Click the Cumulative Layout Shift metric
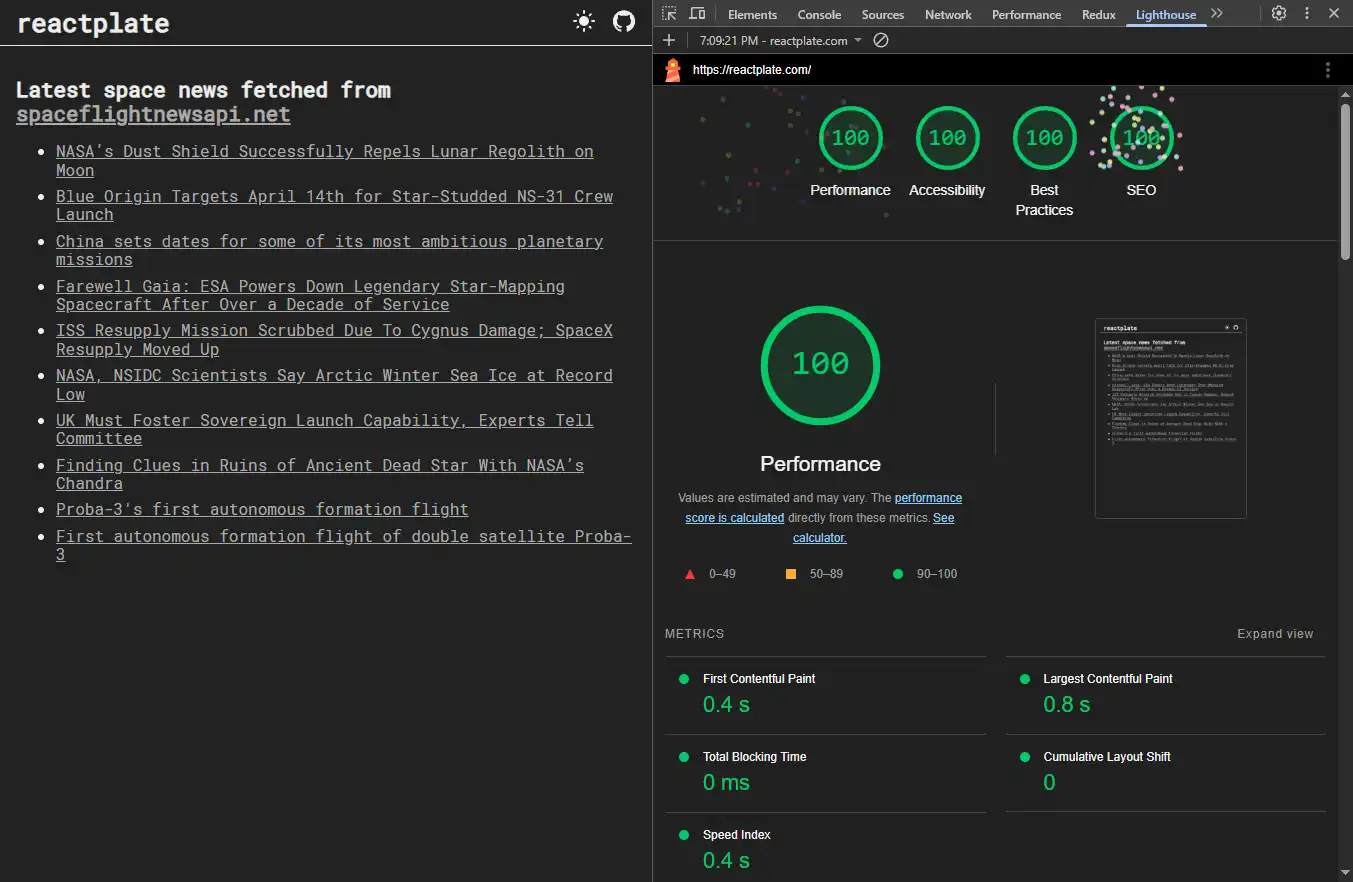1353x882 pixels. coord(1165,771)
